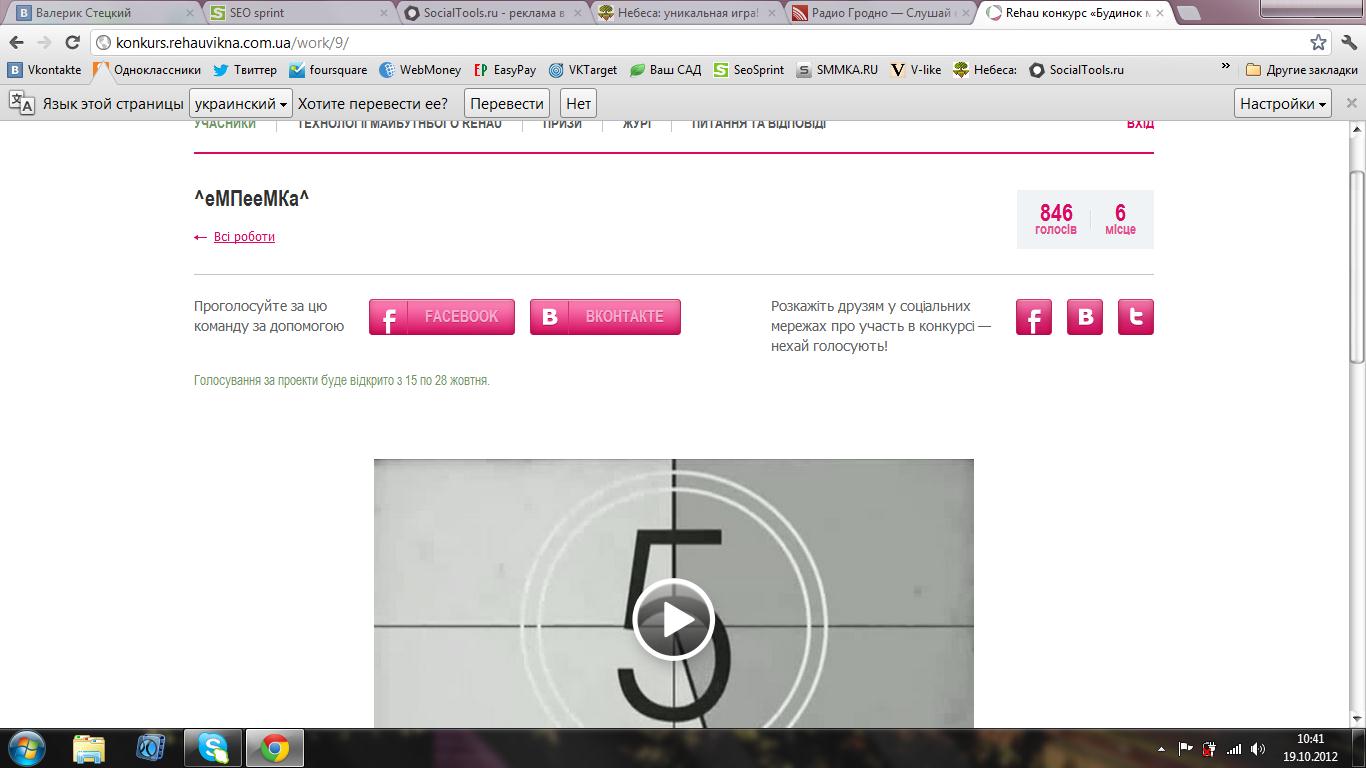
Task: Open the Небеса bookmark
Action: [x=985, y=70]
